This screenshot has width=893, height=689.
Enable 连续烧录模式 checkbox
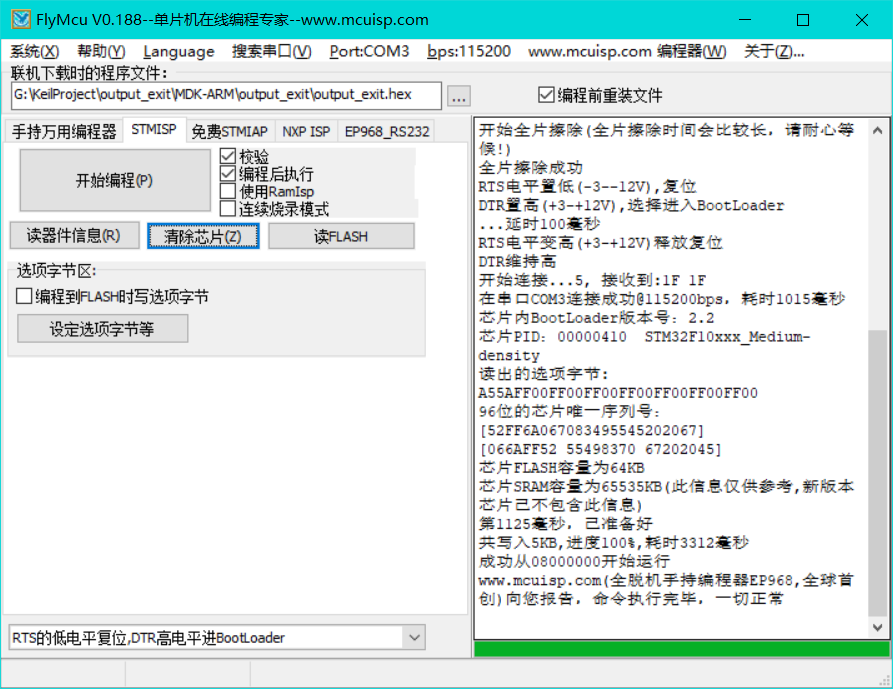(x=275, y=209)
